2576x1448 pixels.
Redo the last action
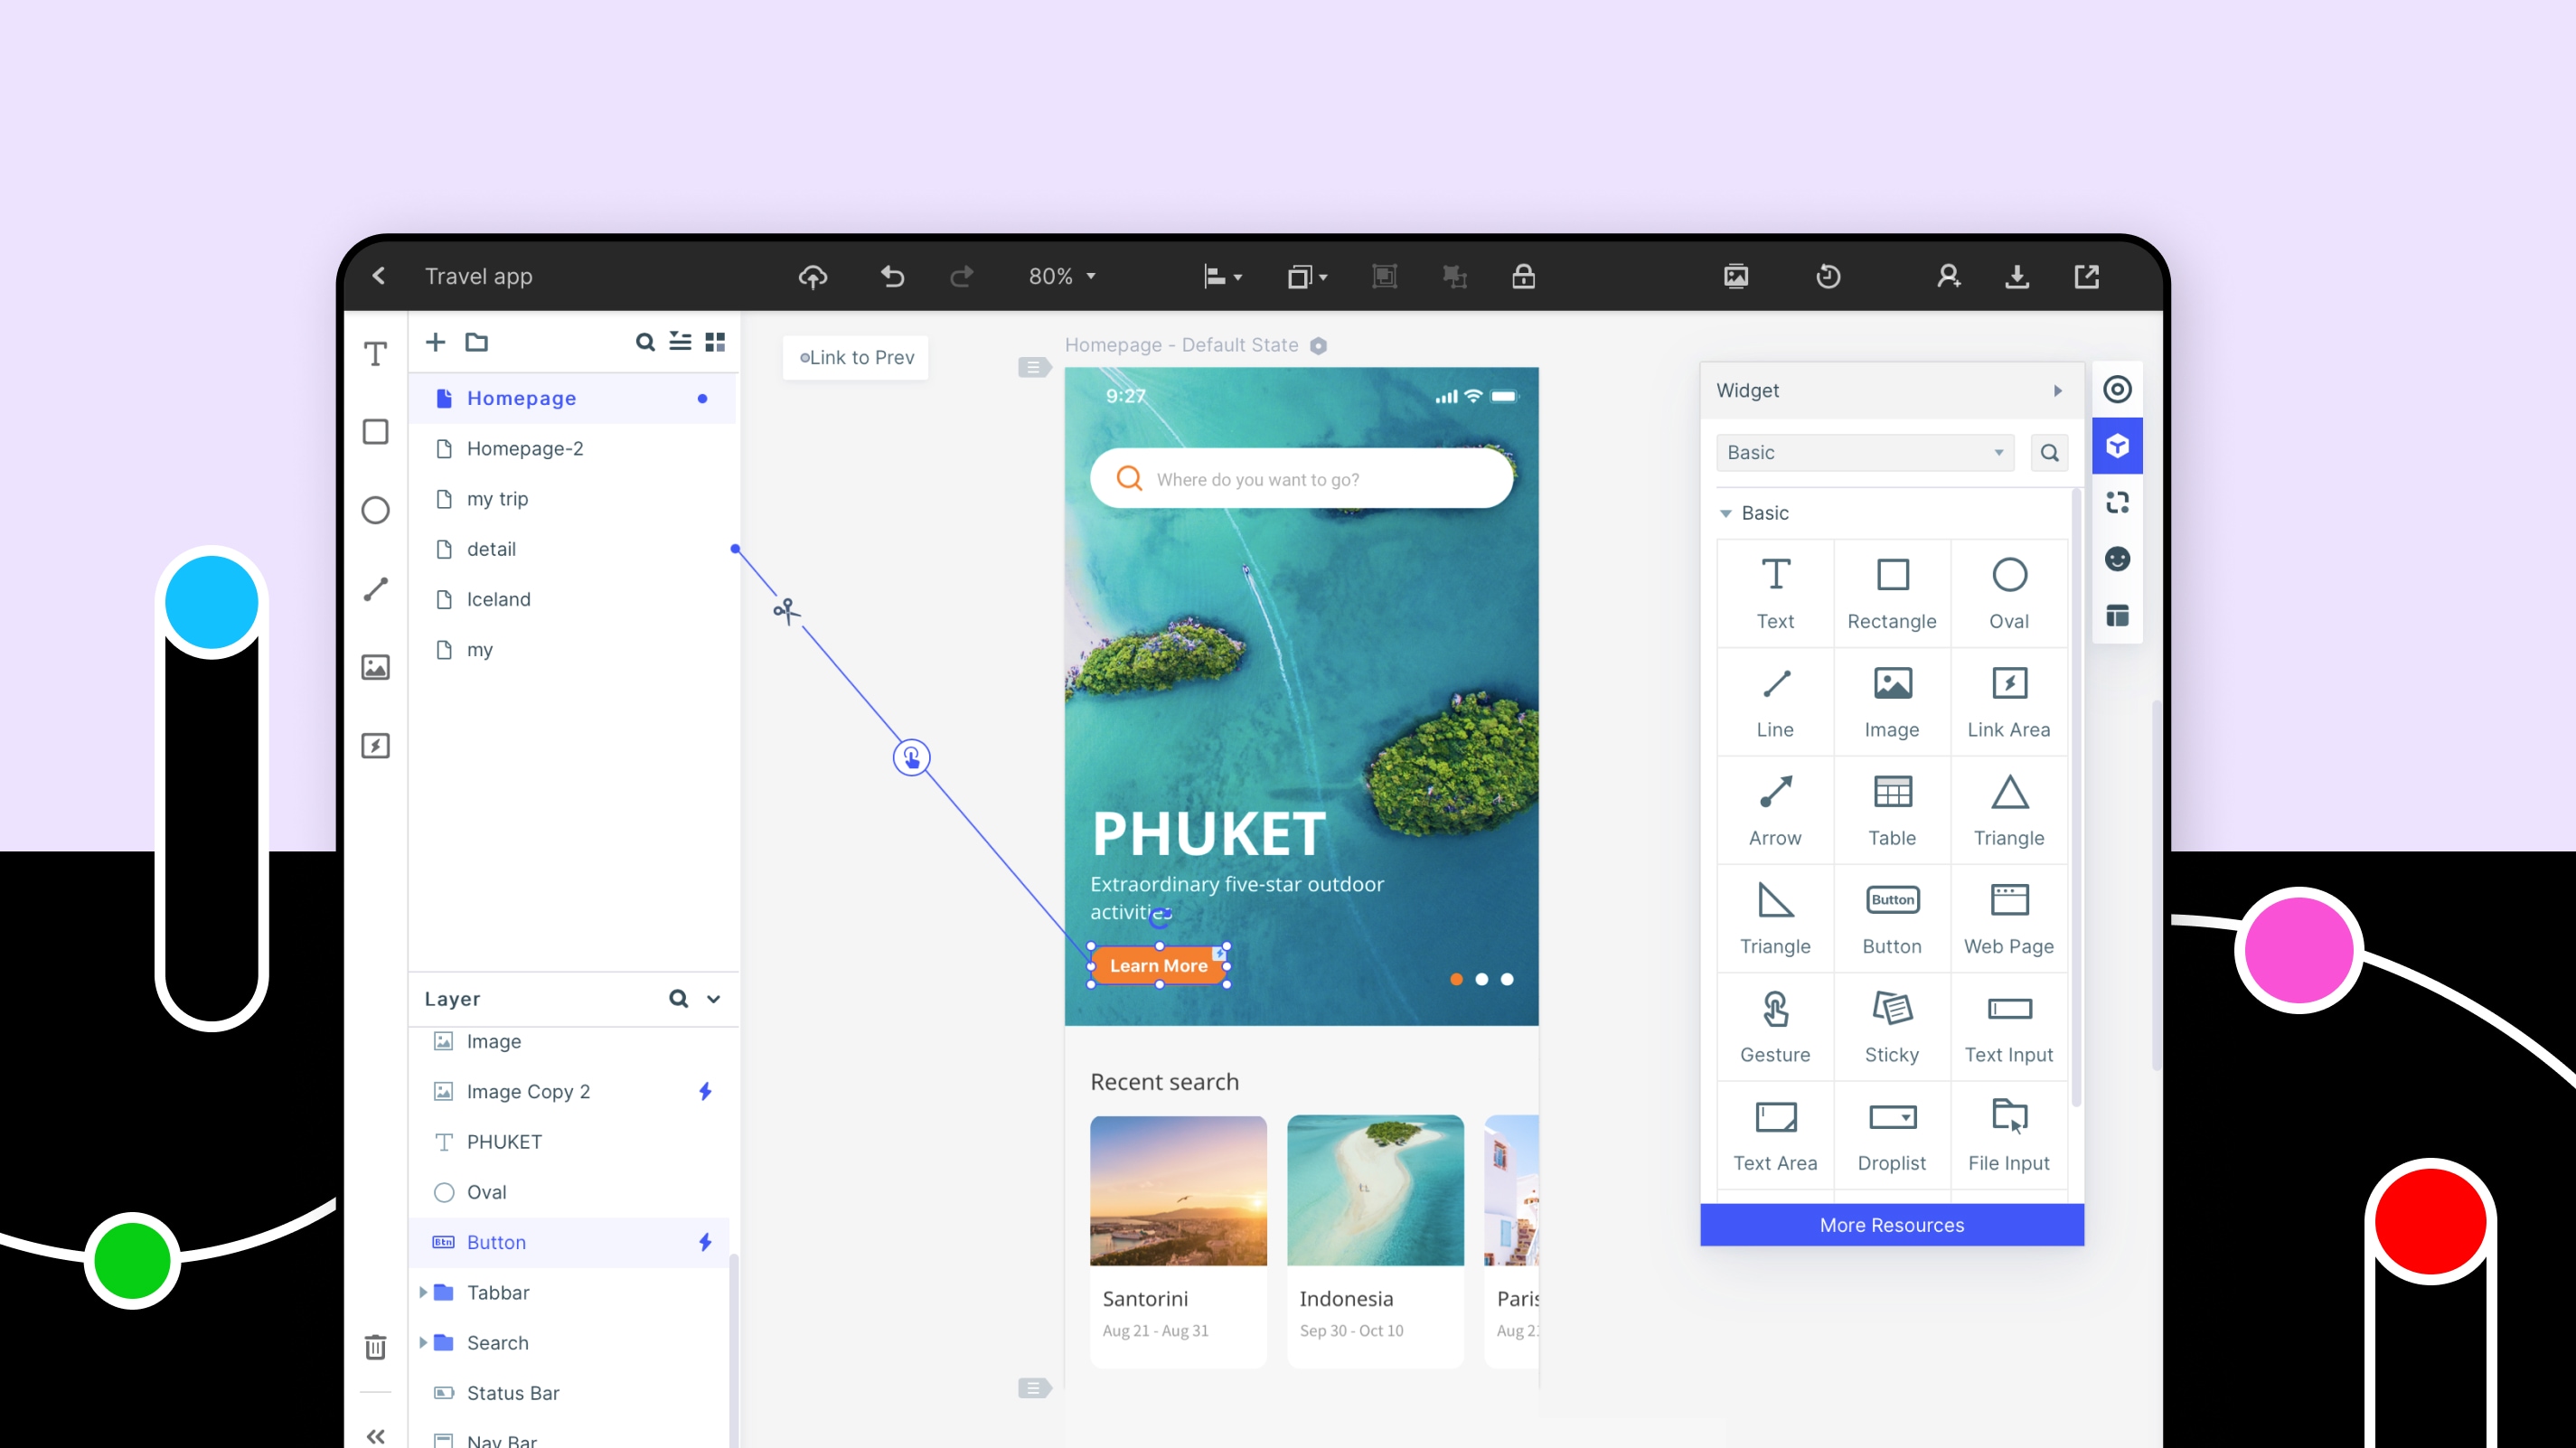(x=961, y=276)
